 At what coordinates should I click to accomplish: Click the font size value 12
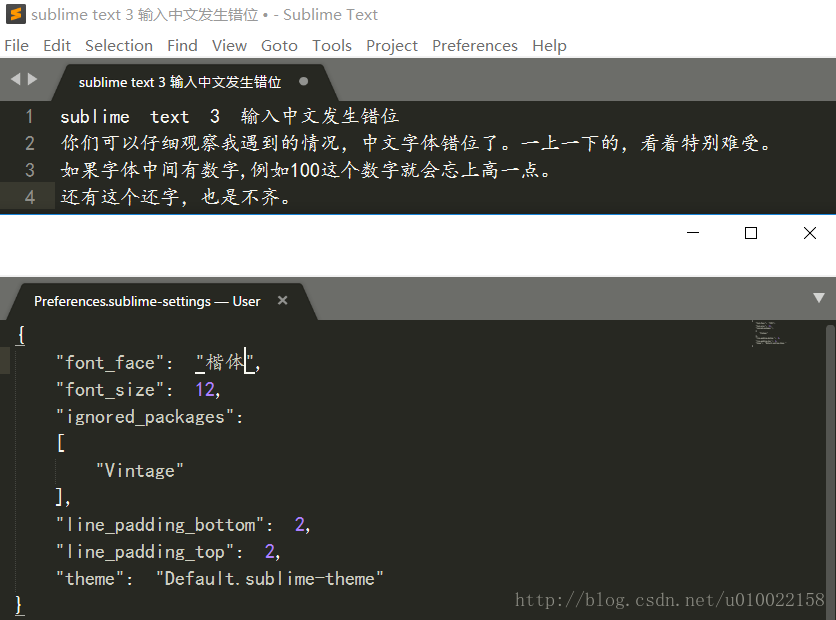pos(205,390)
